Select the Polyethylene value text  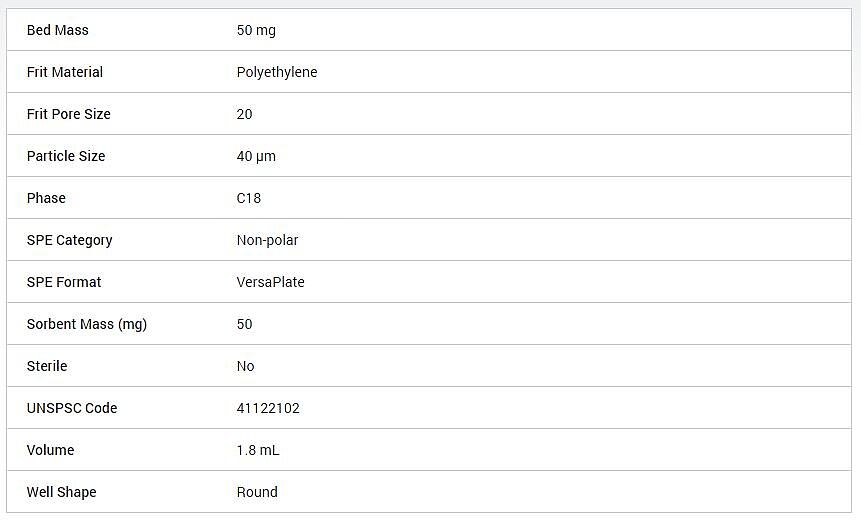point(277,72)
